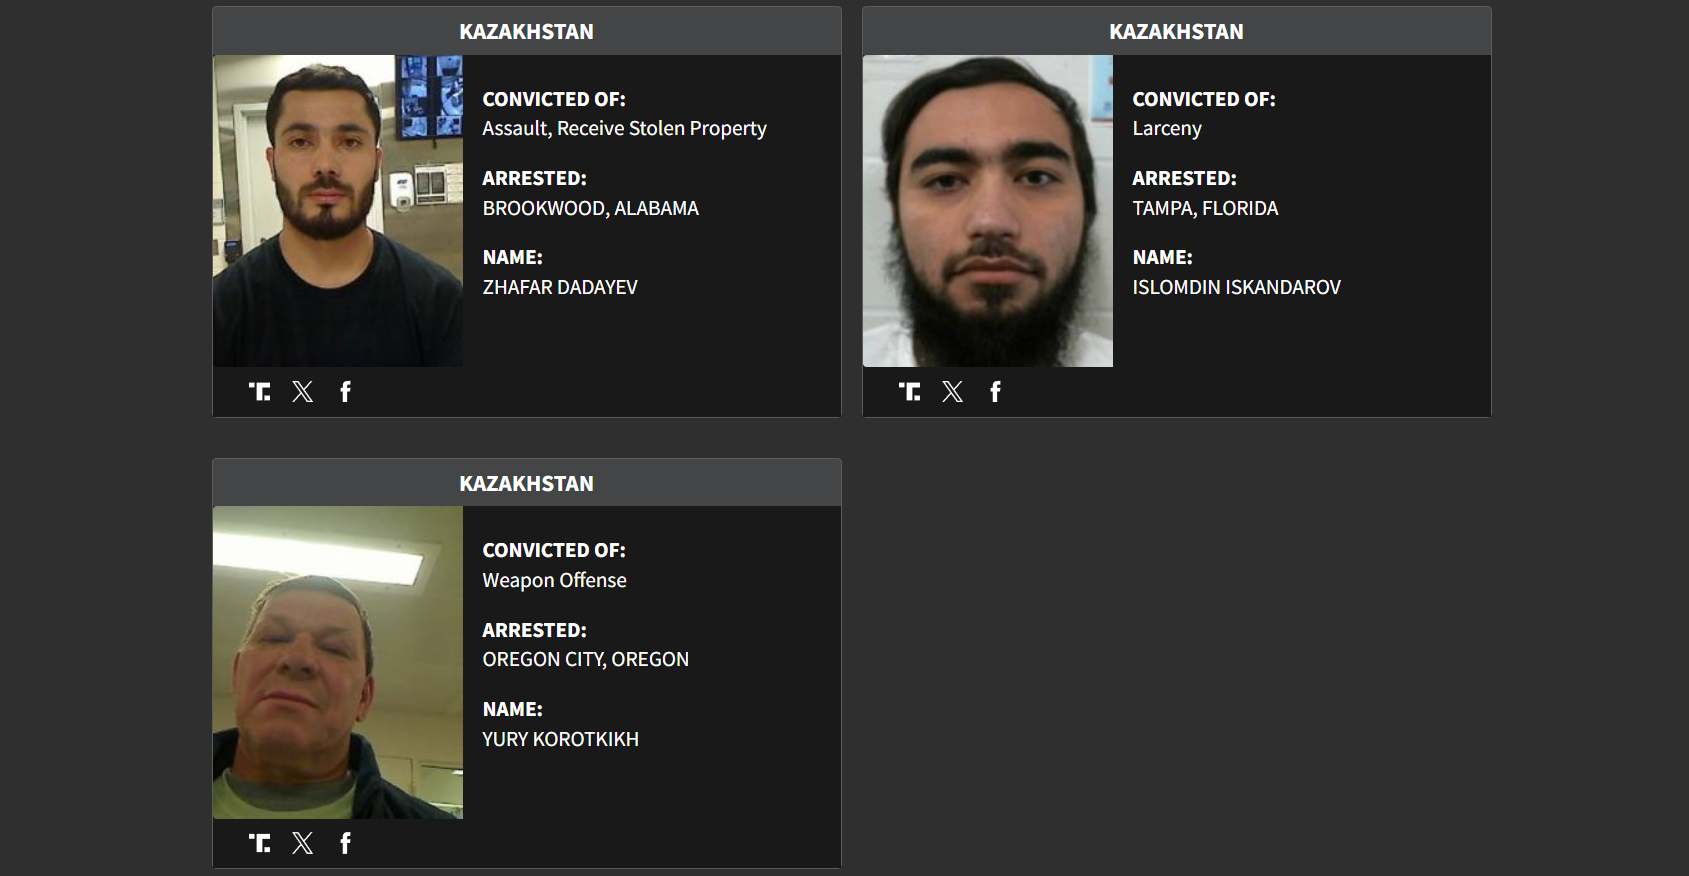Open Yury Korotkikh's mugshot photo
The image size is (1689, 876).
tap(338, 662)
